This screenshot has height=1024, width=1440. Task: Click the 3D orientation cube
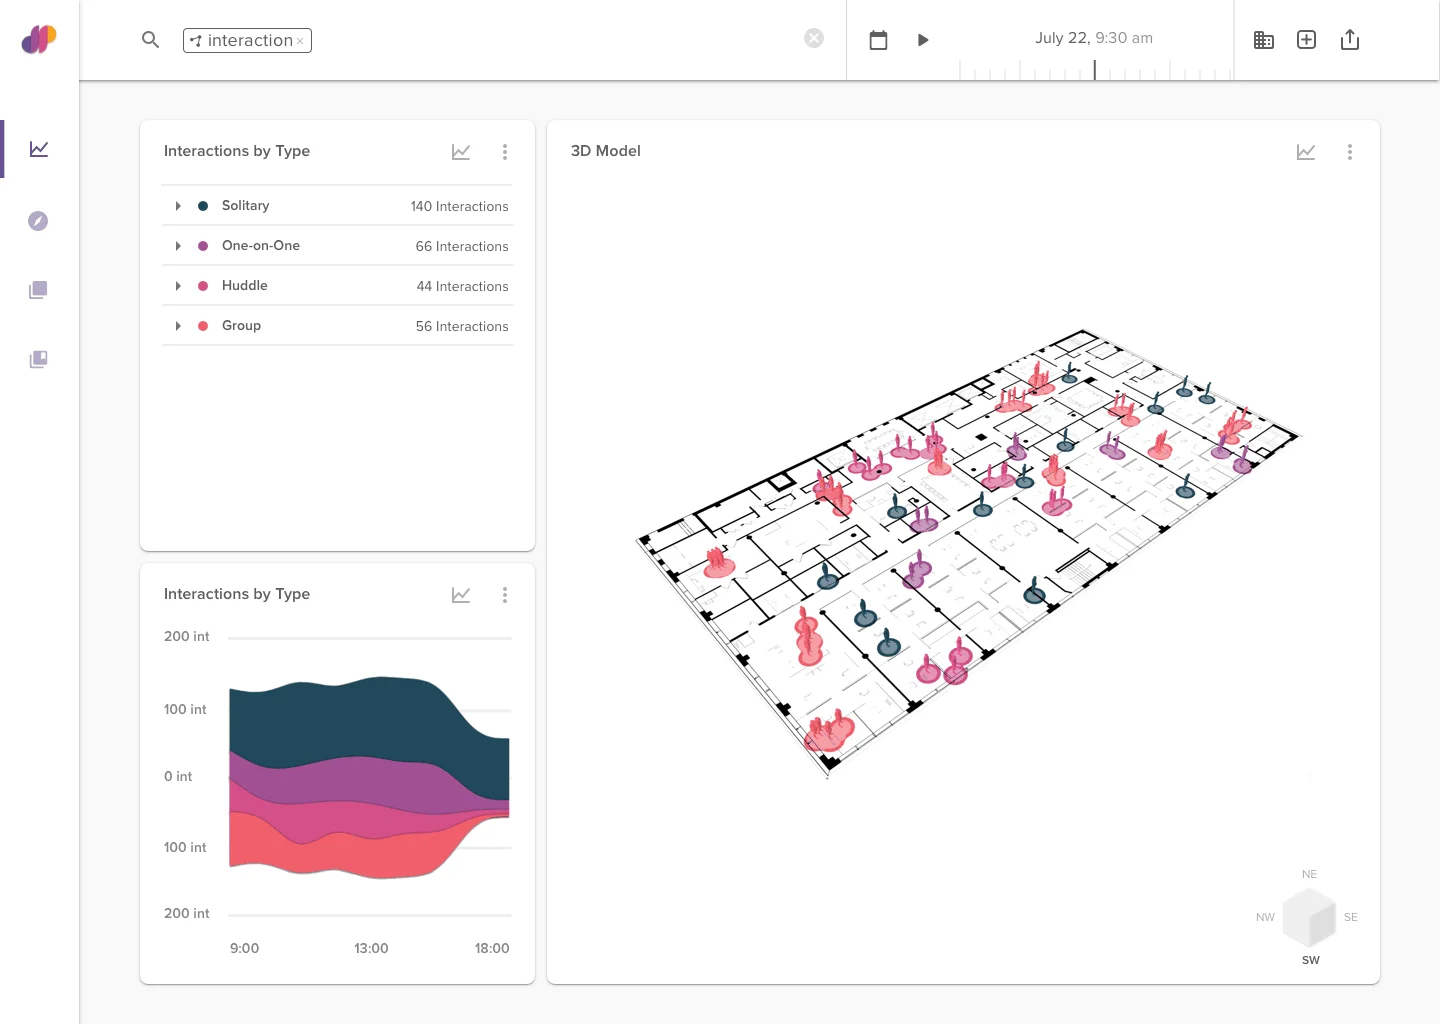tap(1309, 918)
